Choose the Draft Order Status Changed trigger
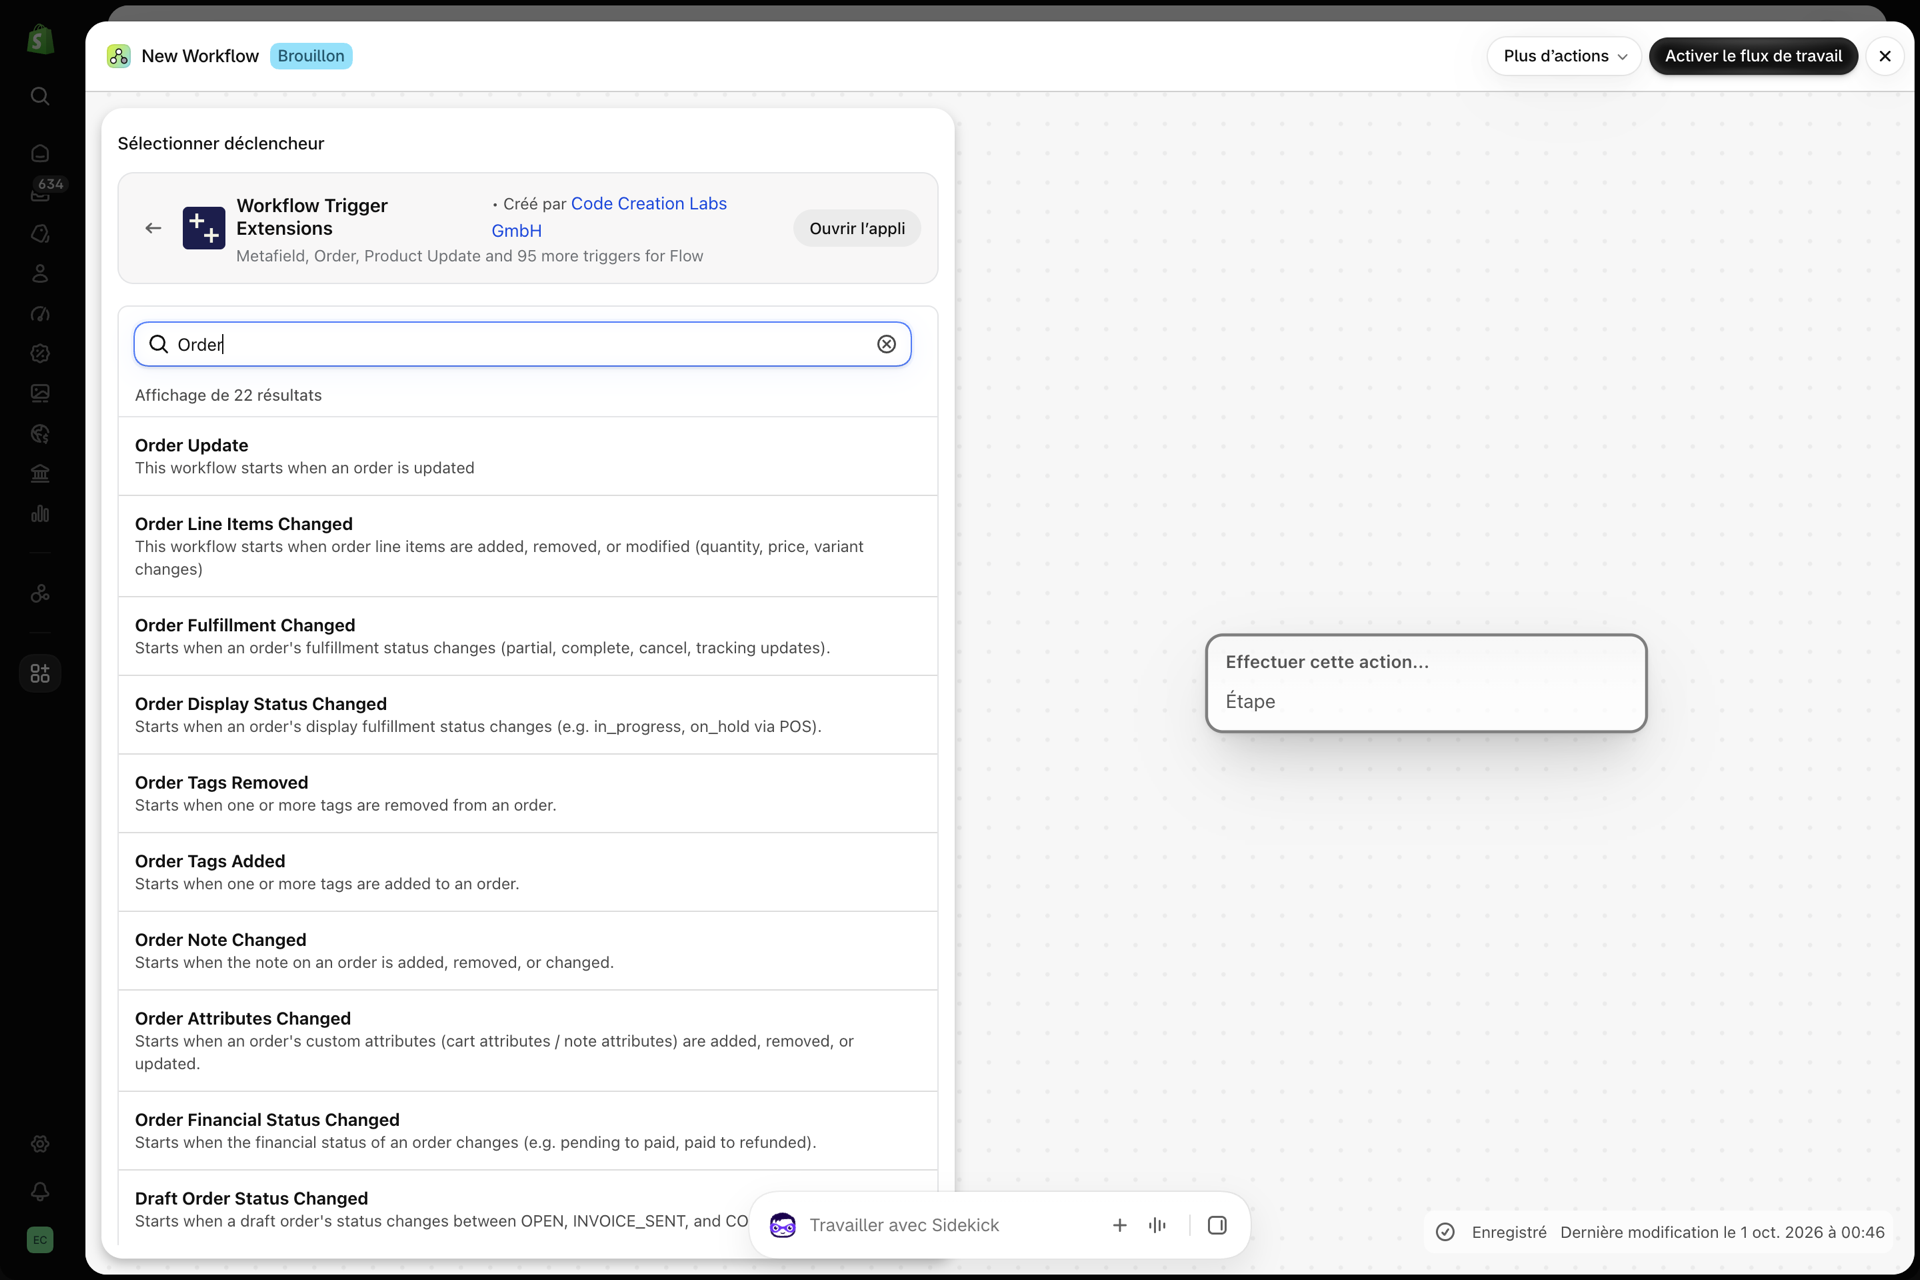Viewport: 1920px width, 1280px height. pyautogui.click(x=528, y=1209)
